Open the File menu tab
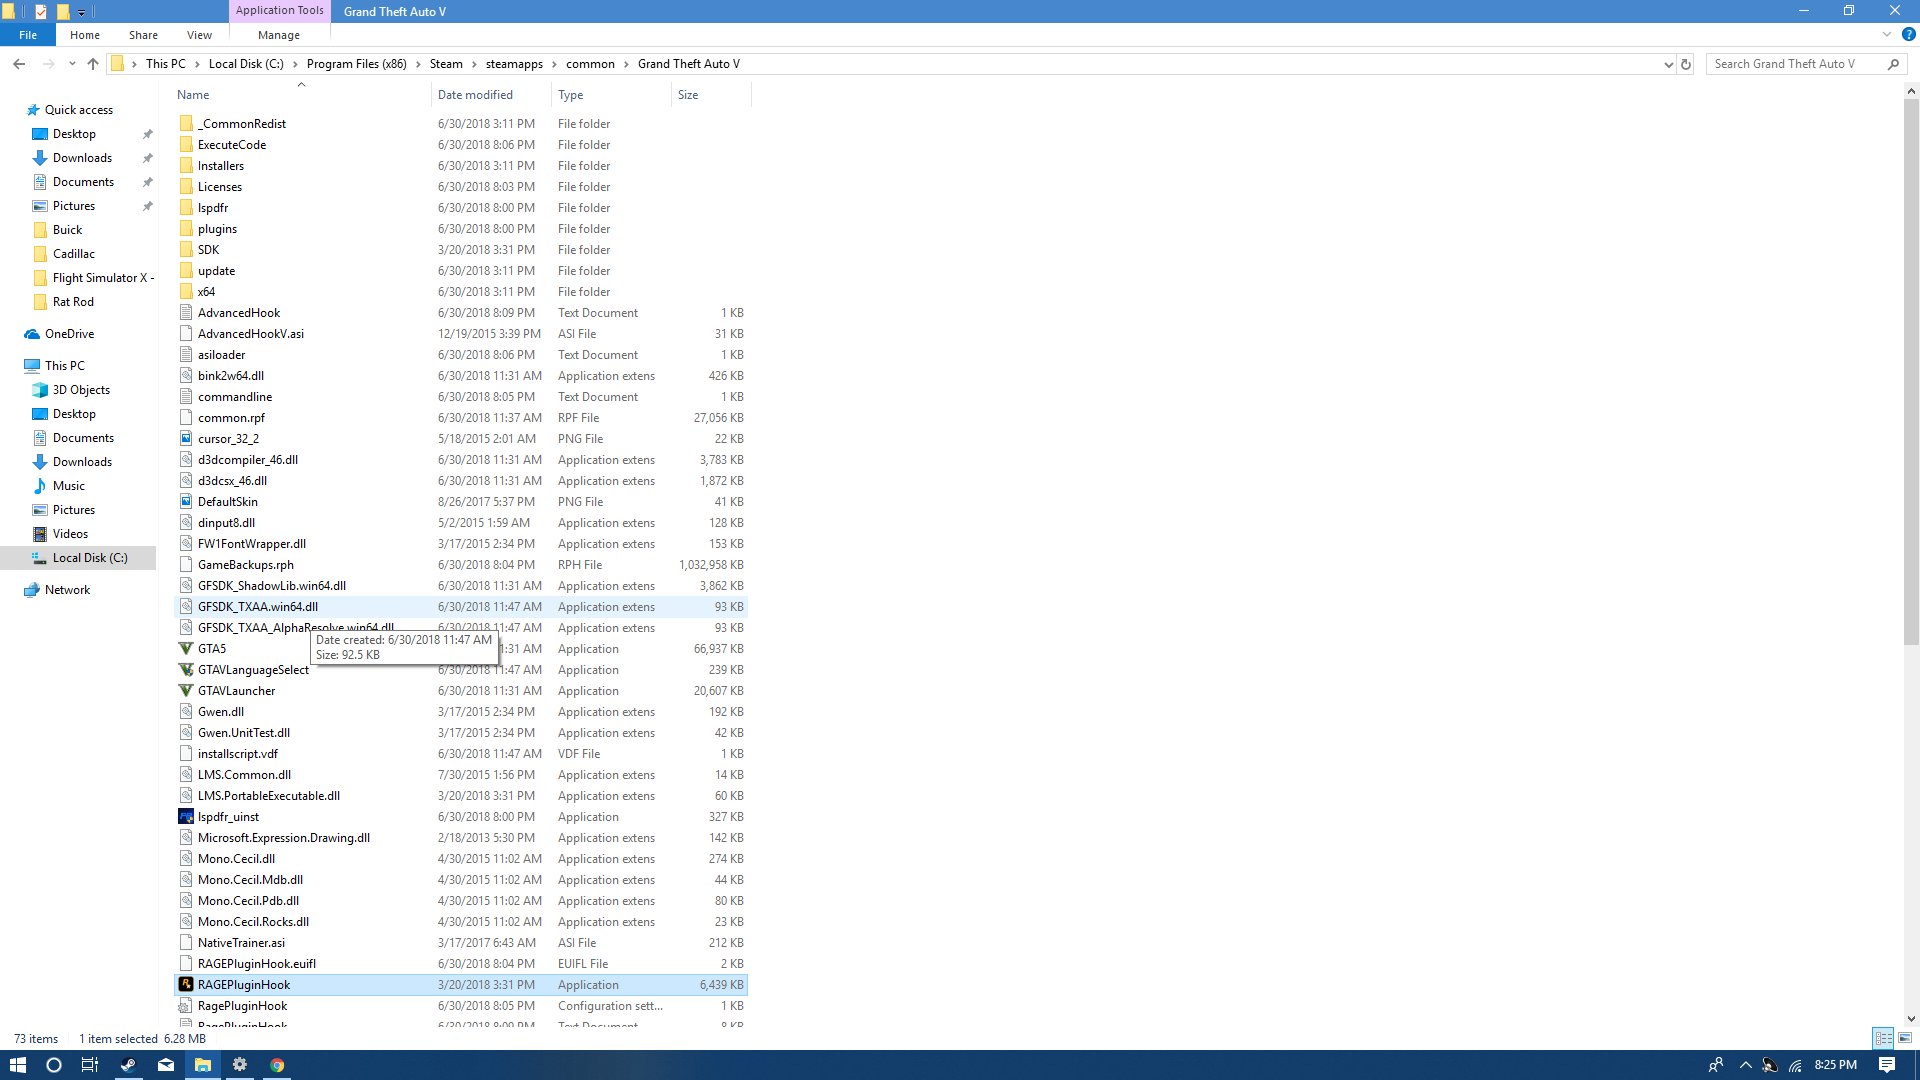 (x=28, y=35)
